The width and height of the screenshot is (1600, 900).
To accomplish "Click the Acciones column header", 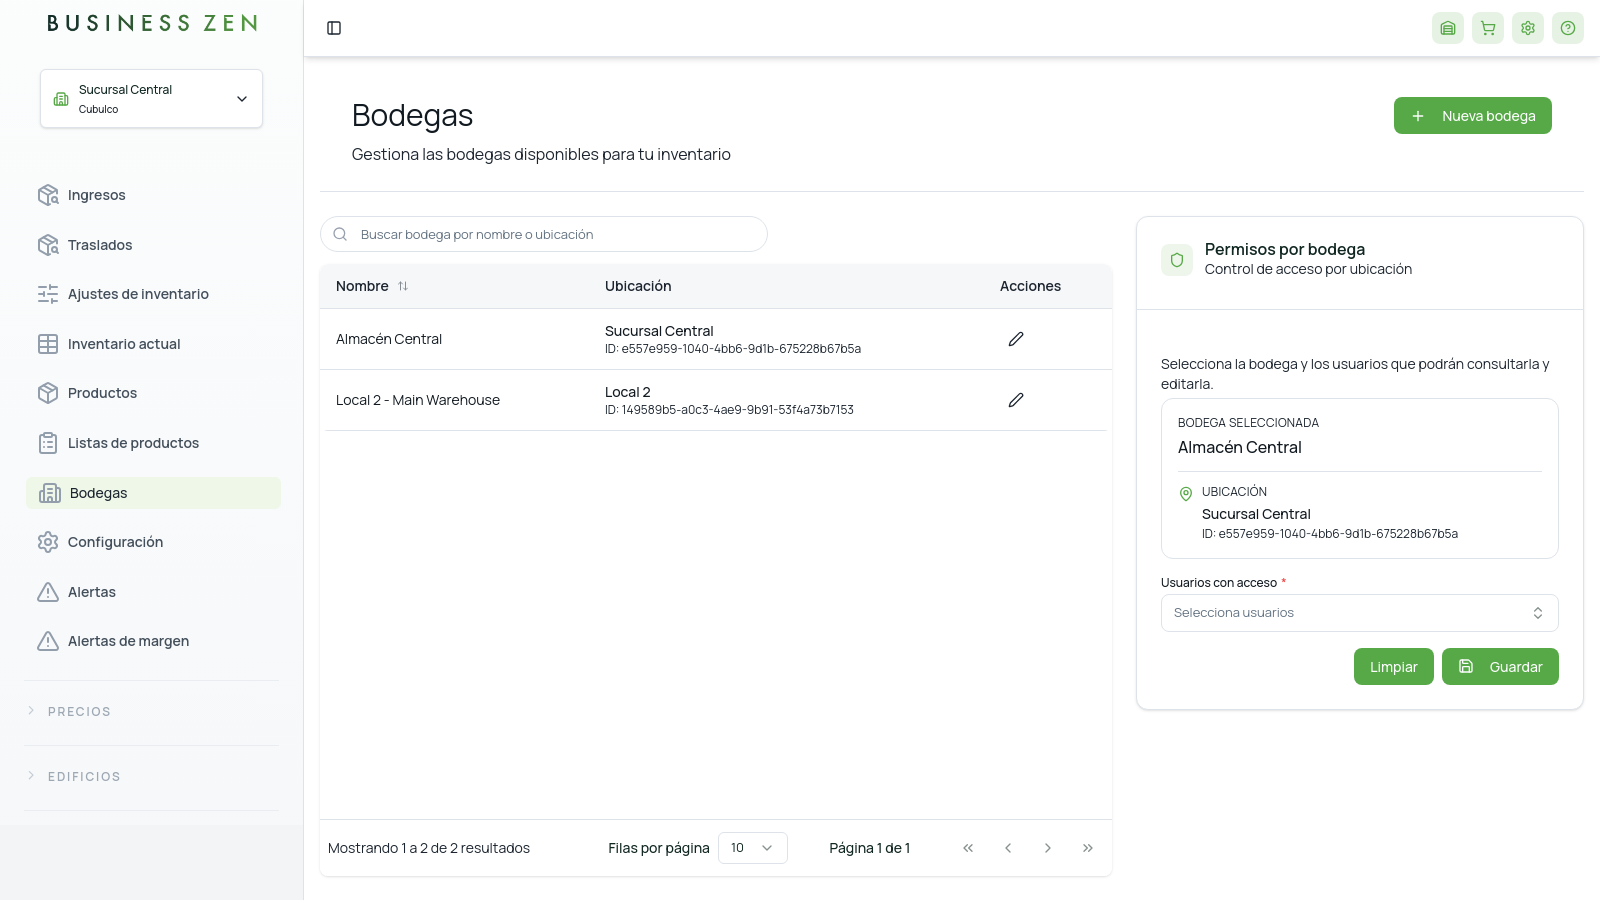I will pyautogui.click(x=1030, y=286).
